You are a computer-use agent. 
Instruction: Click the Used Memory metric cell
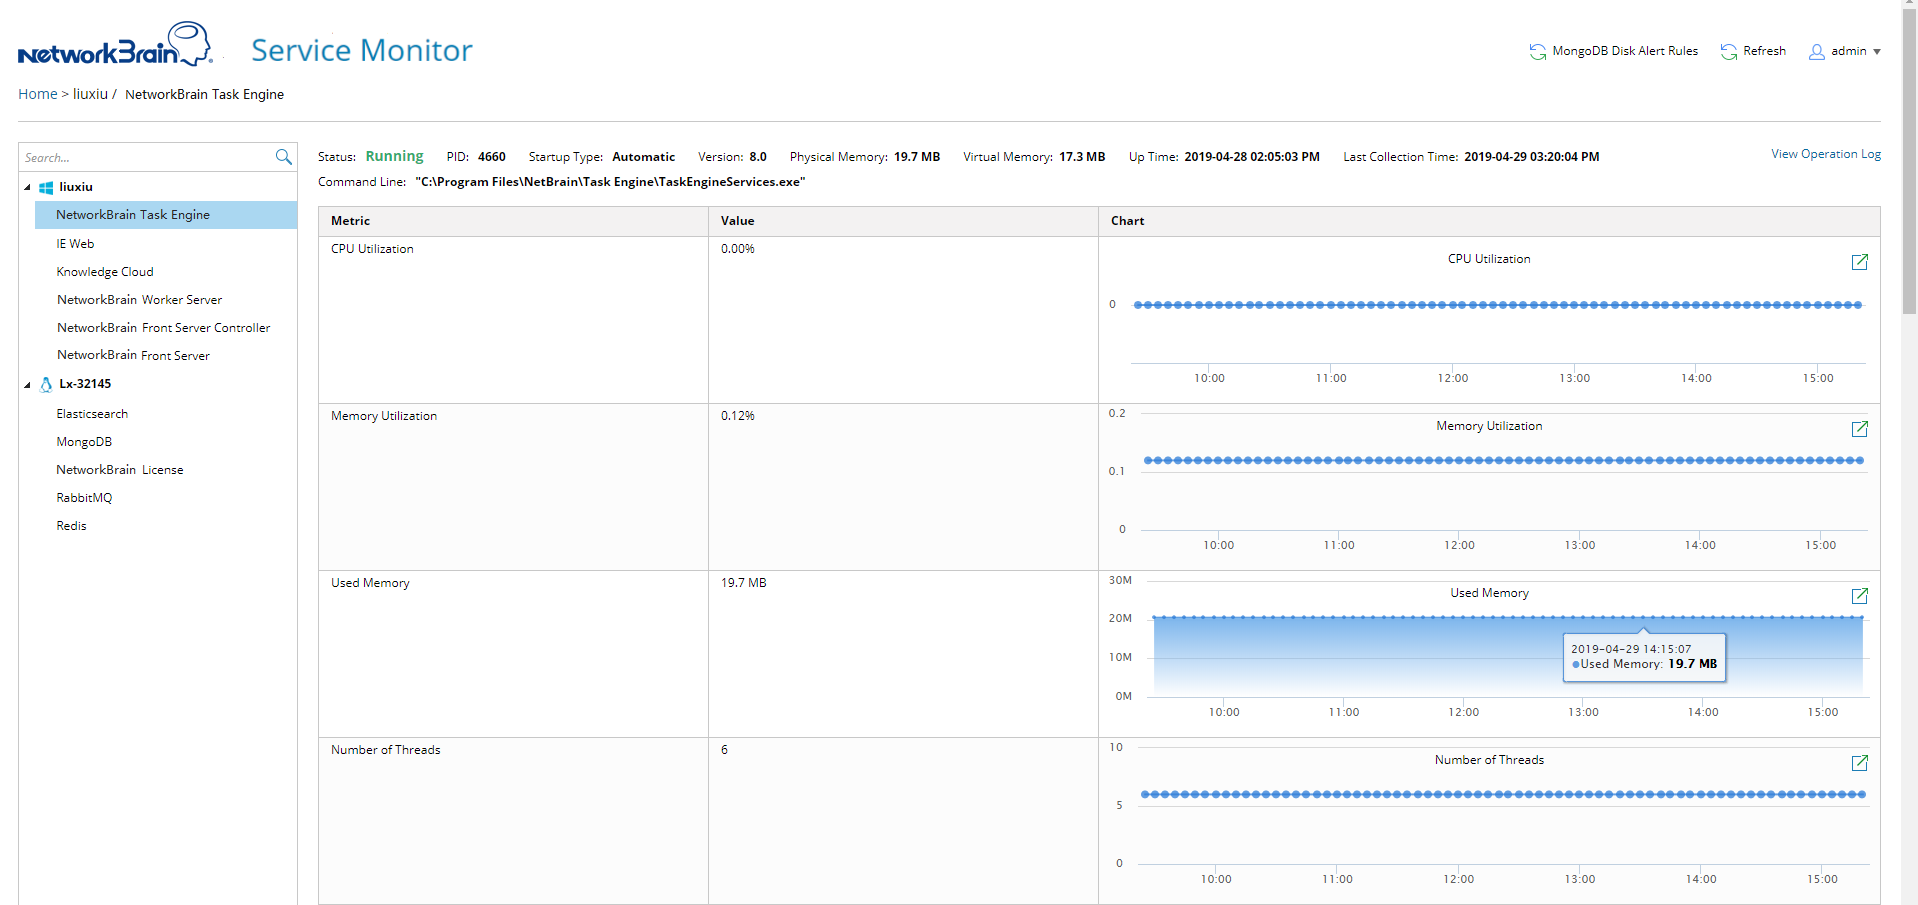tap(513, 654)
